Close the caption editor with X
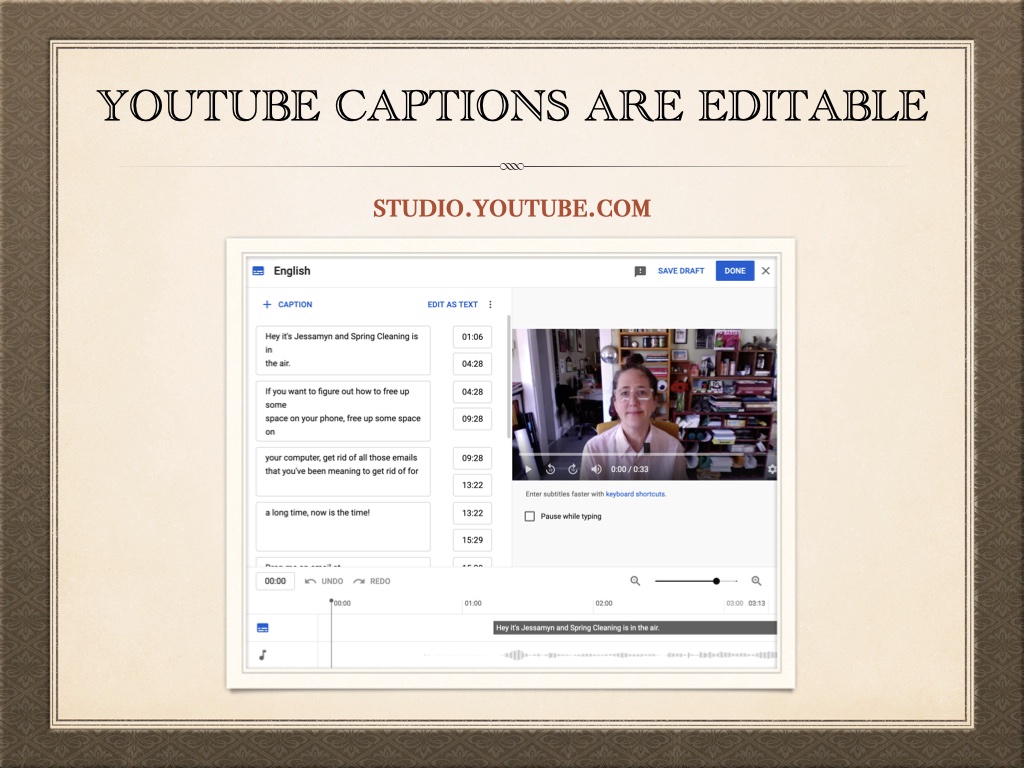This screenshot has height=768, width=1024. pyautogui.click(x=766, y=271)
